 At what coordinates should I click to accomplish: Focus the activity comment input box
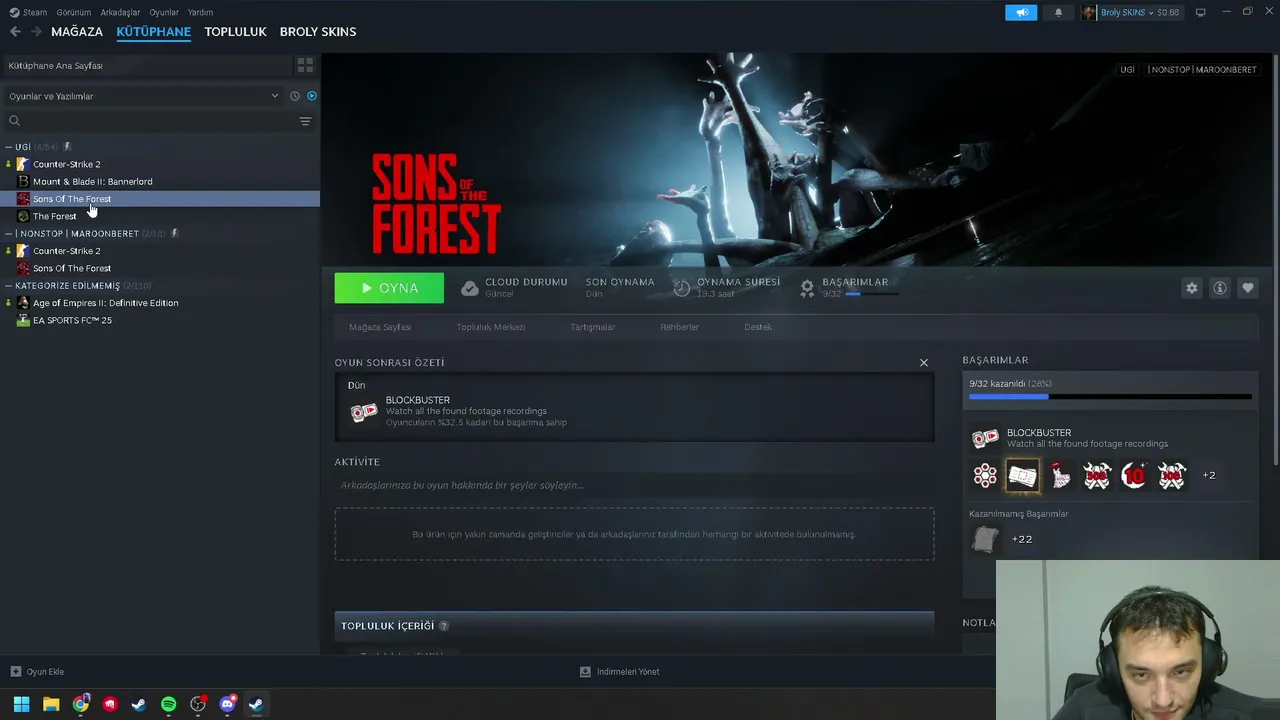tap(634, 486)
